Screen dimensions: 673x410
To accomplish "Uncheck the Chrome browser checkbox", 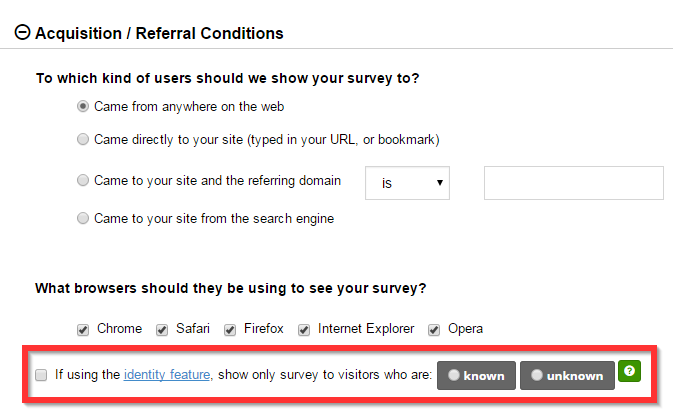I will (x=83, y=329).
